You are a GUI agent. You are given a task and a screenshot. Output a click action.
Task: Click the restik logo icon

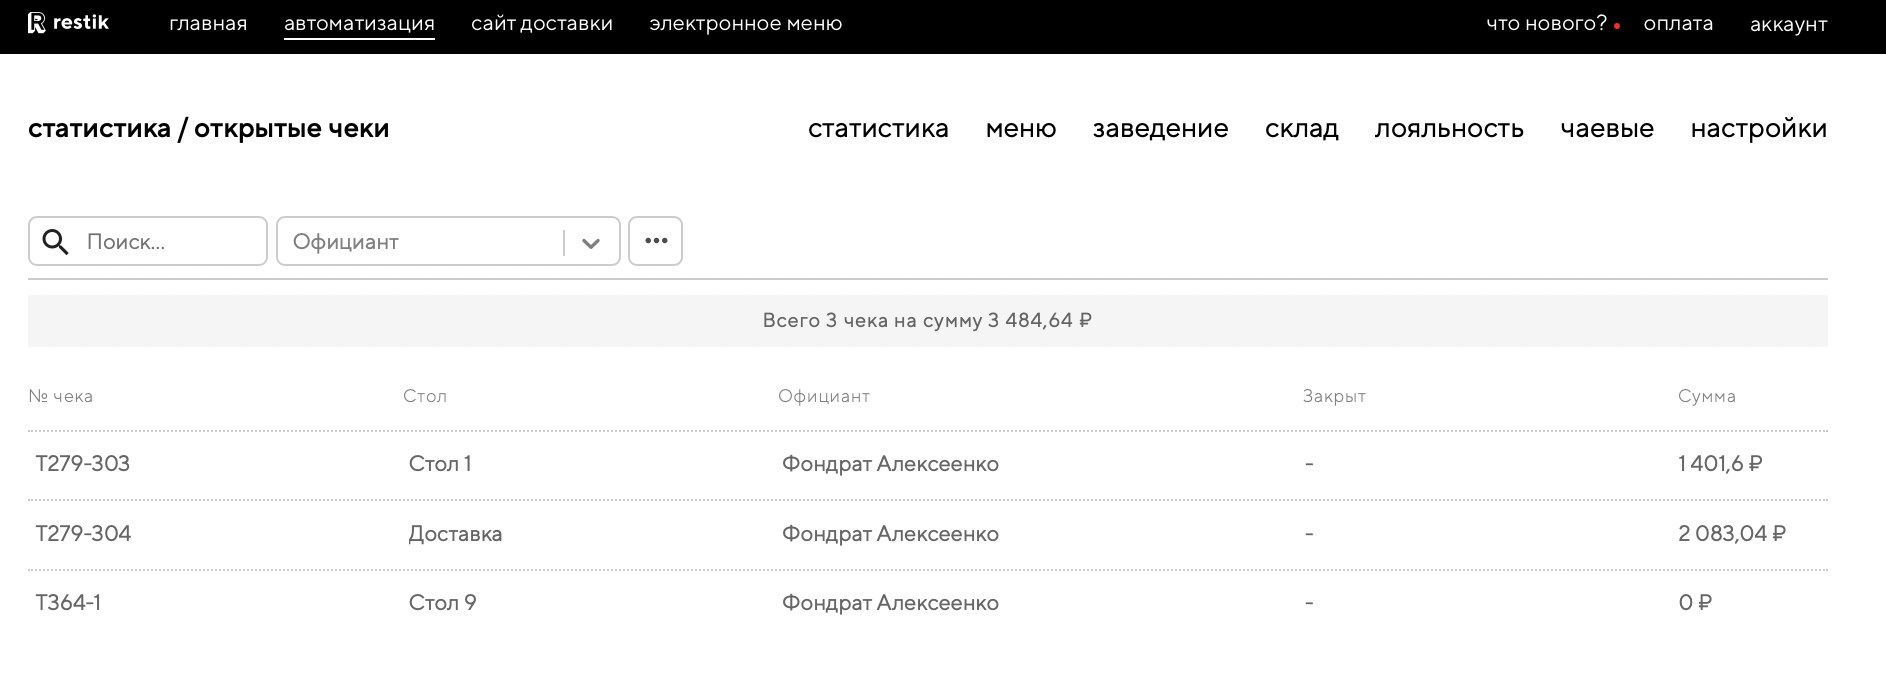(x=37, y=23)
